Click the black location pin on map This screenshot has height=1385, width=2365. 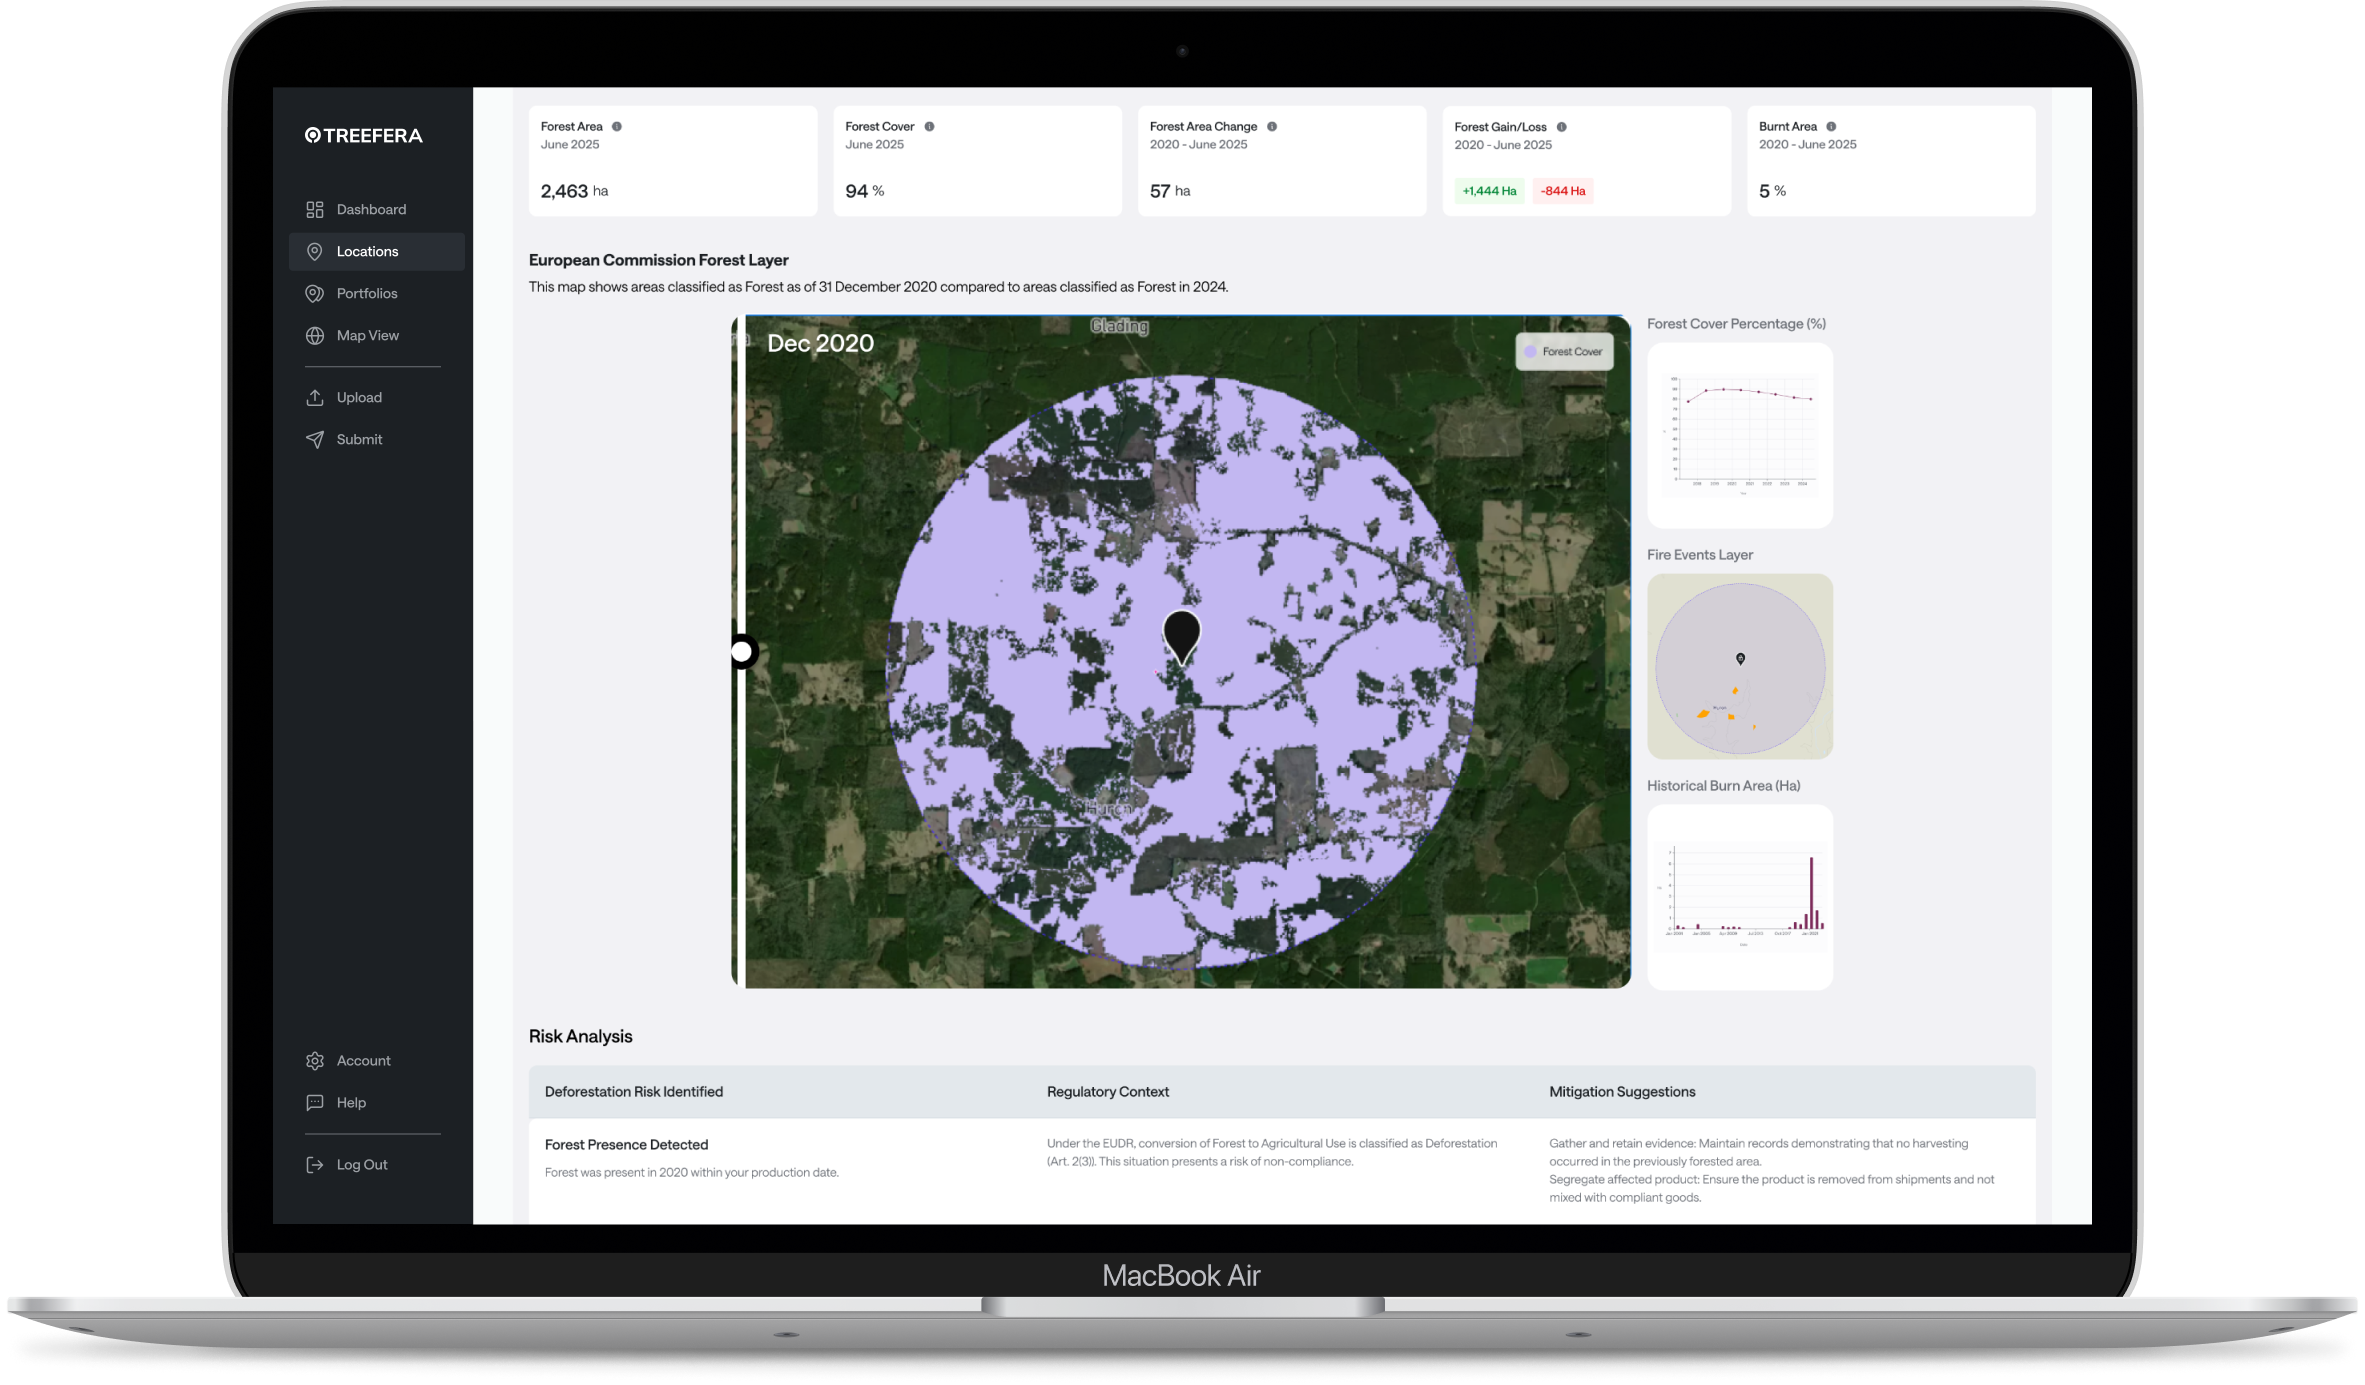(x=1182, y=633)
